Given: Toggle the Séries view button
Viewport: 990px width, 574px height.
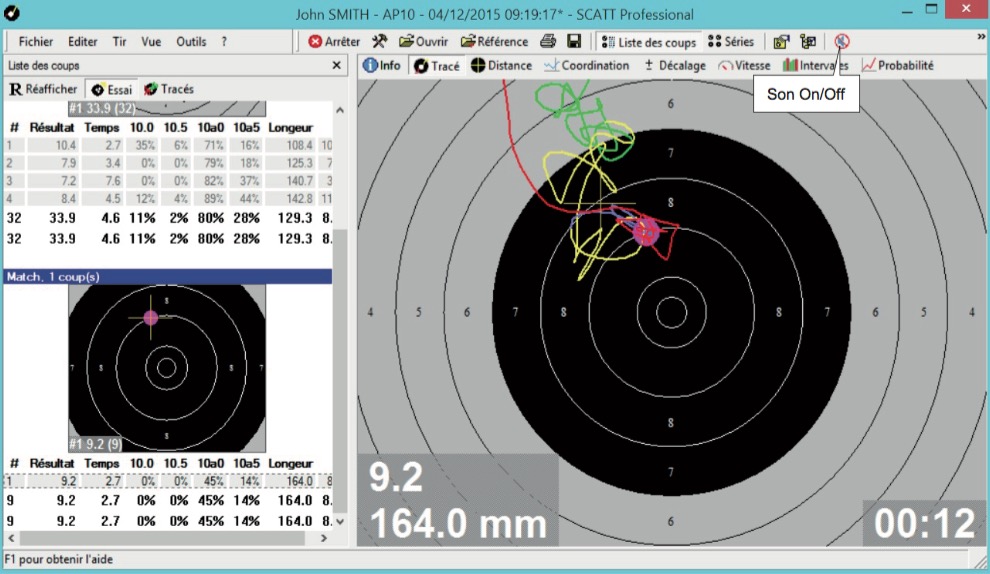Looking at the screenshot, I should [731, 42].
